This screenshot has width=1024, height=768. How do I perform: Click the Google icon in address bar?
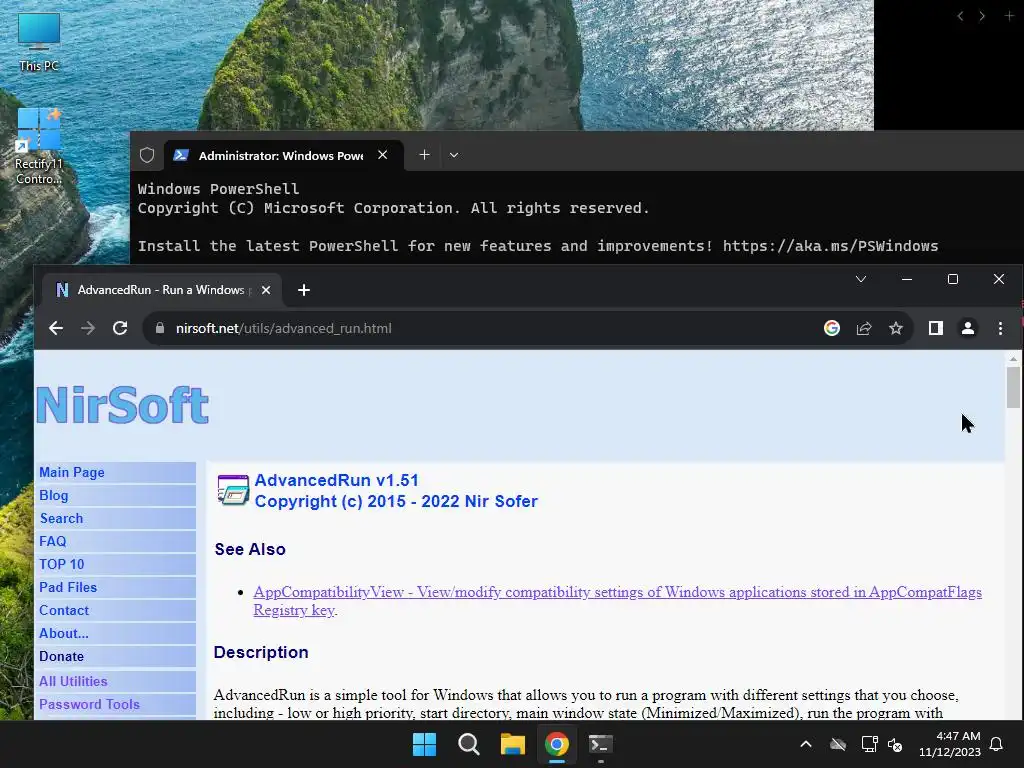831,328
